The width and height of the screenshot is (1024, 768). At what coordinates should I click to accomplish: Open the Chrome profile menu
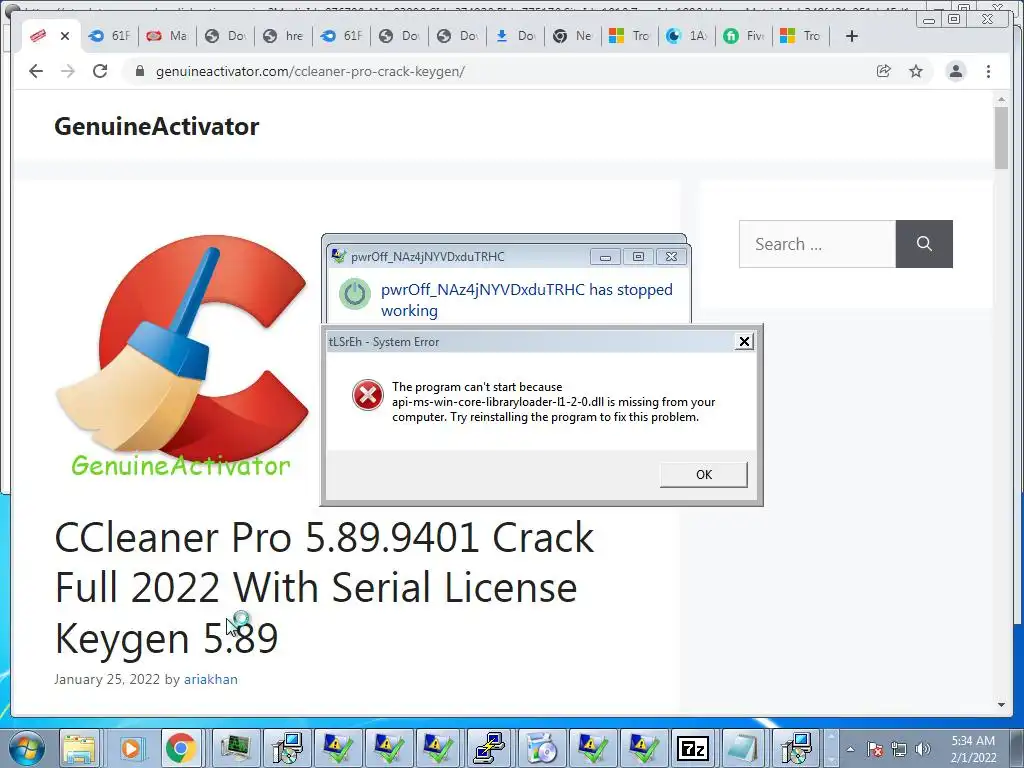[x=956, y=71]
